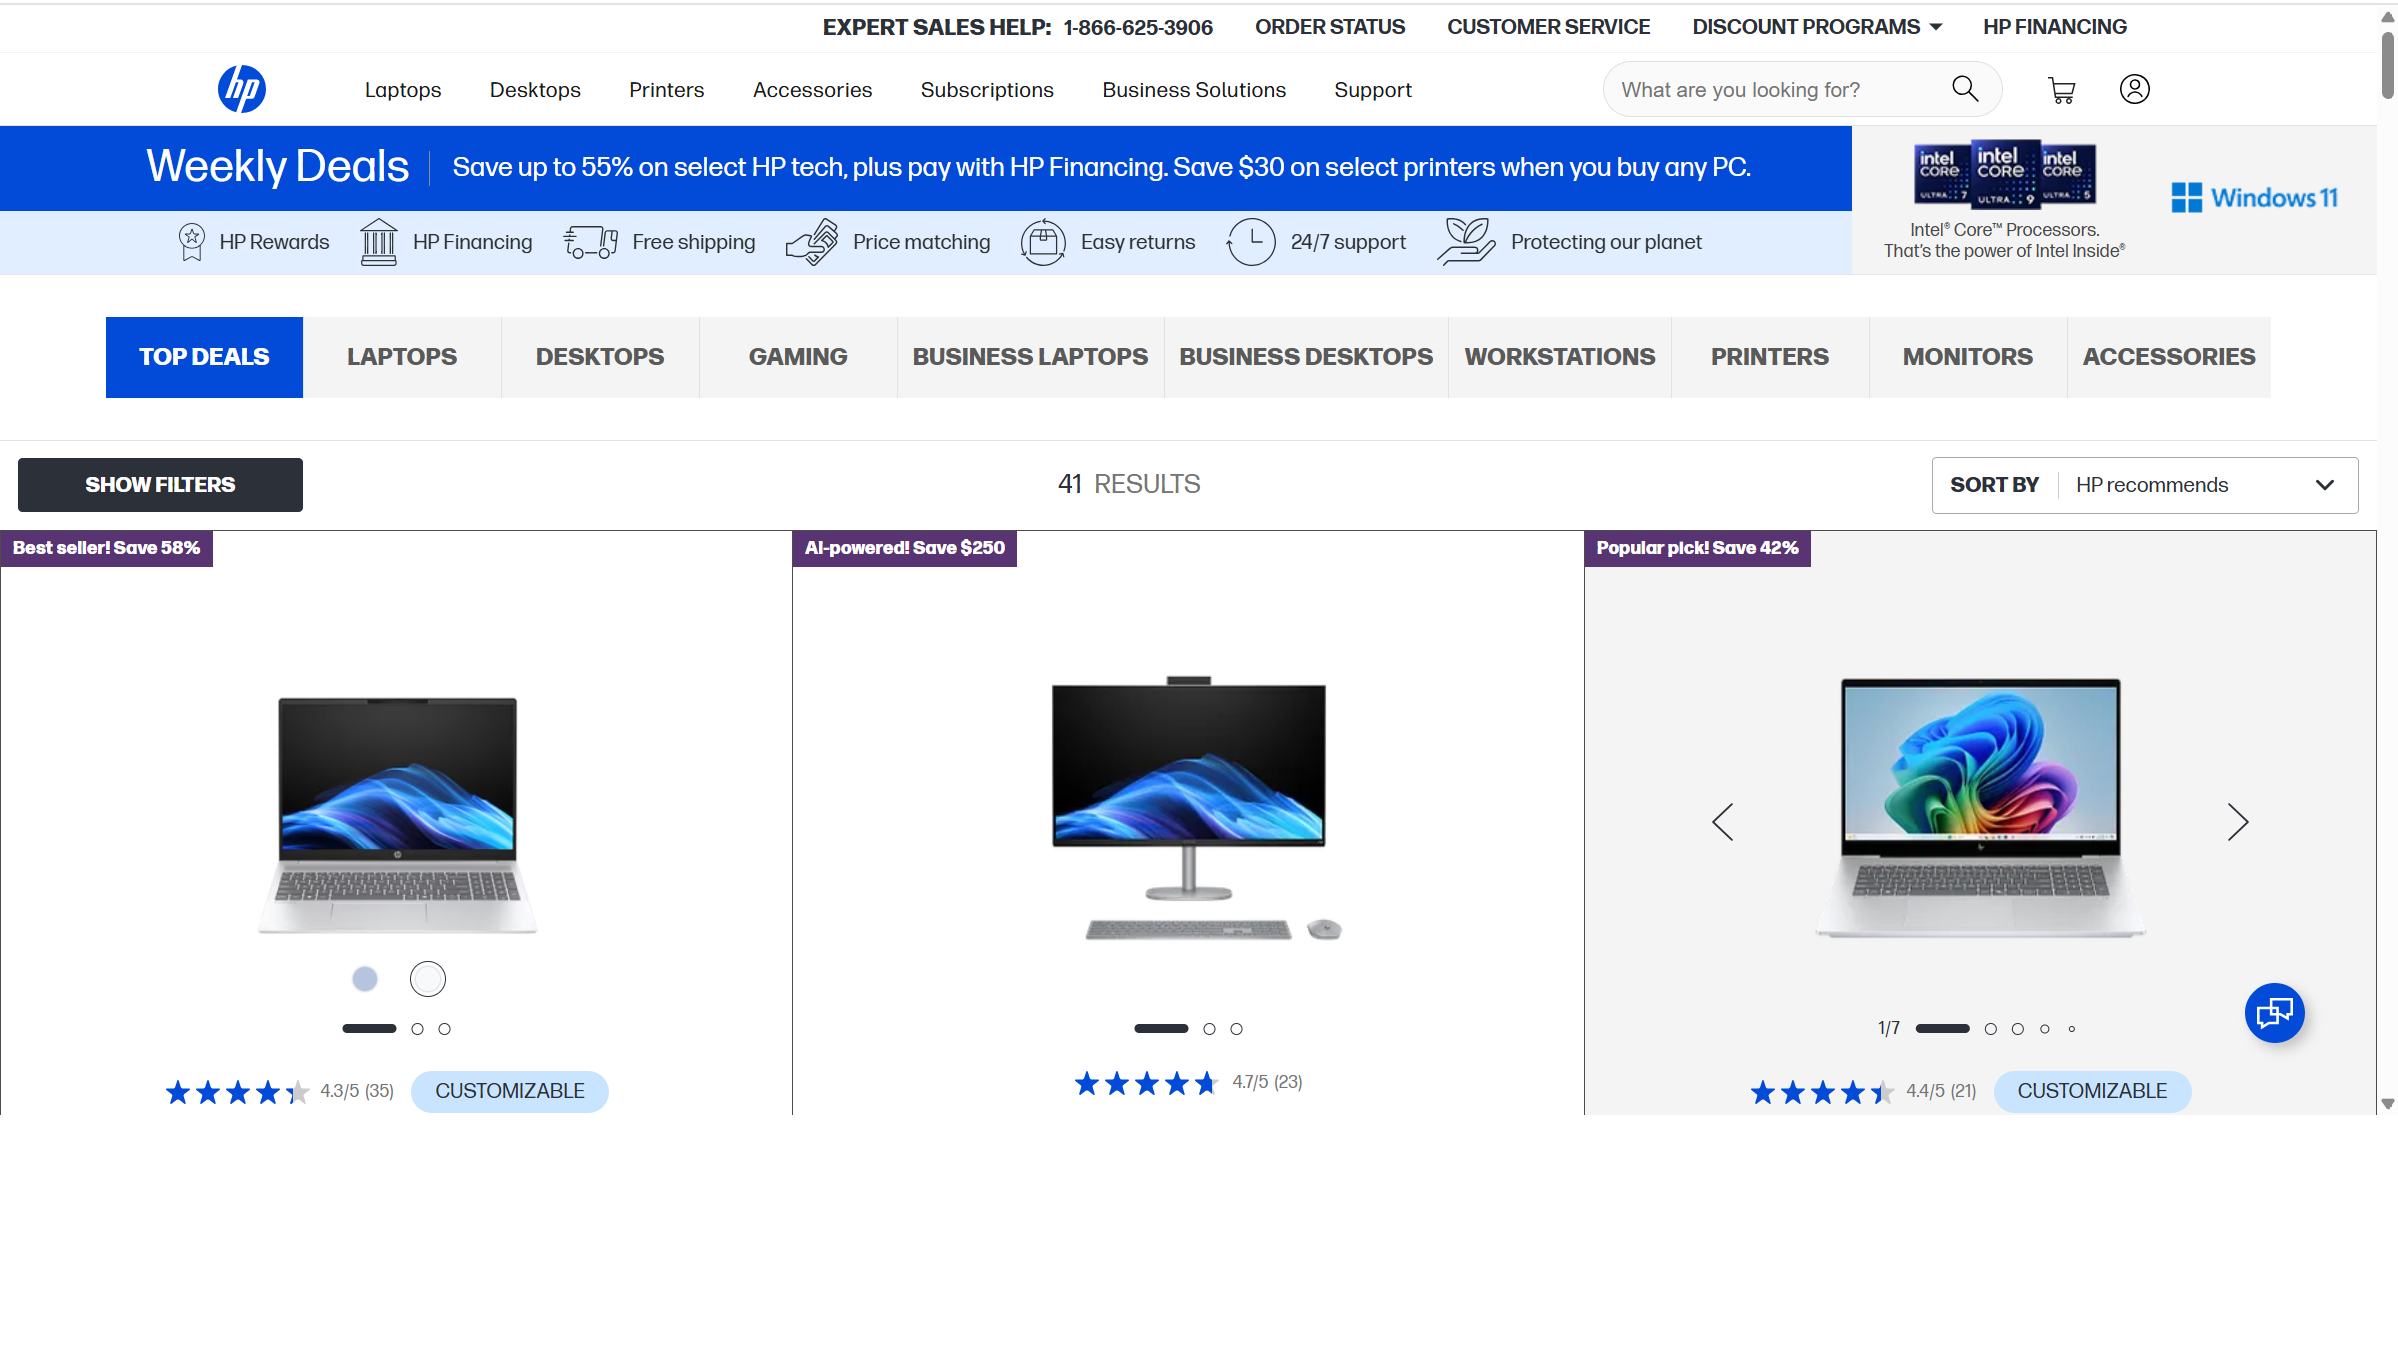This screenshot has height=1360, width=2398.
Task: Open the Support nav menu
Action: click(x=1373, y=90)
